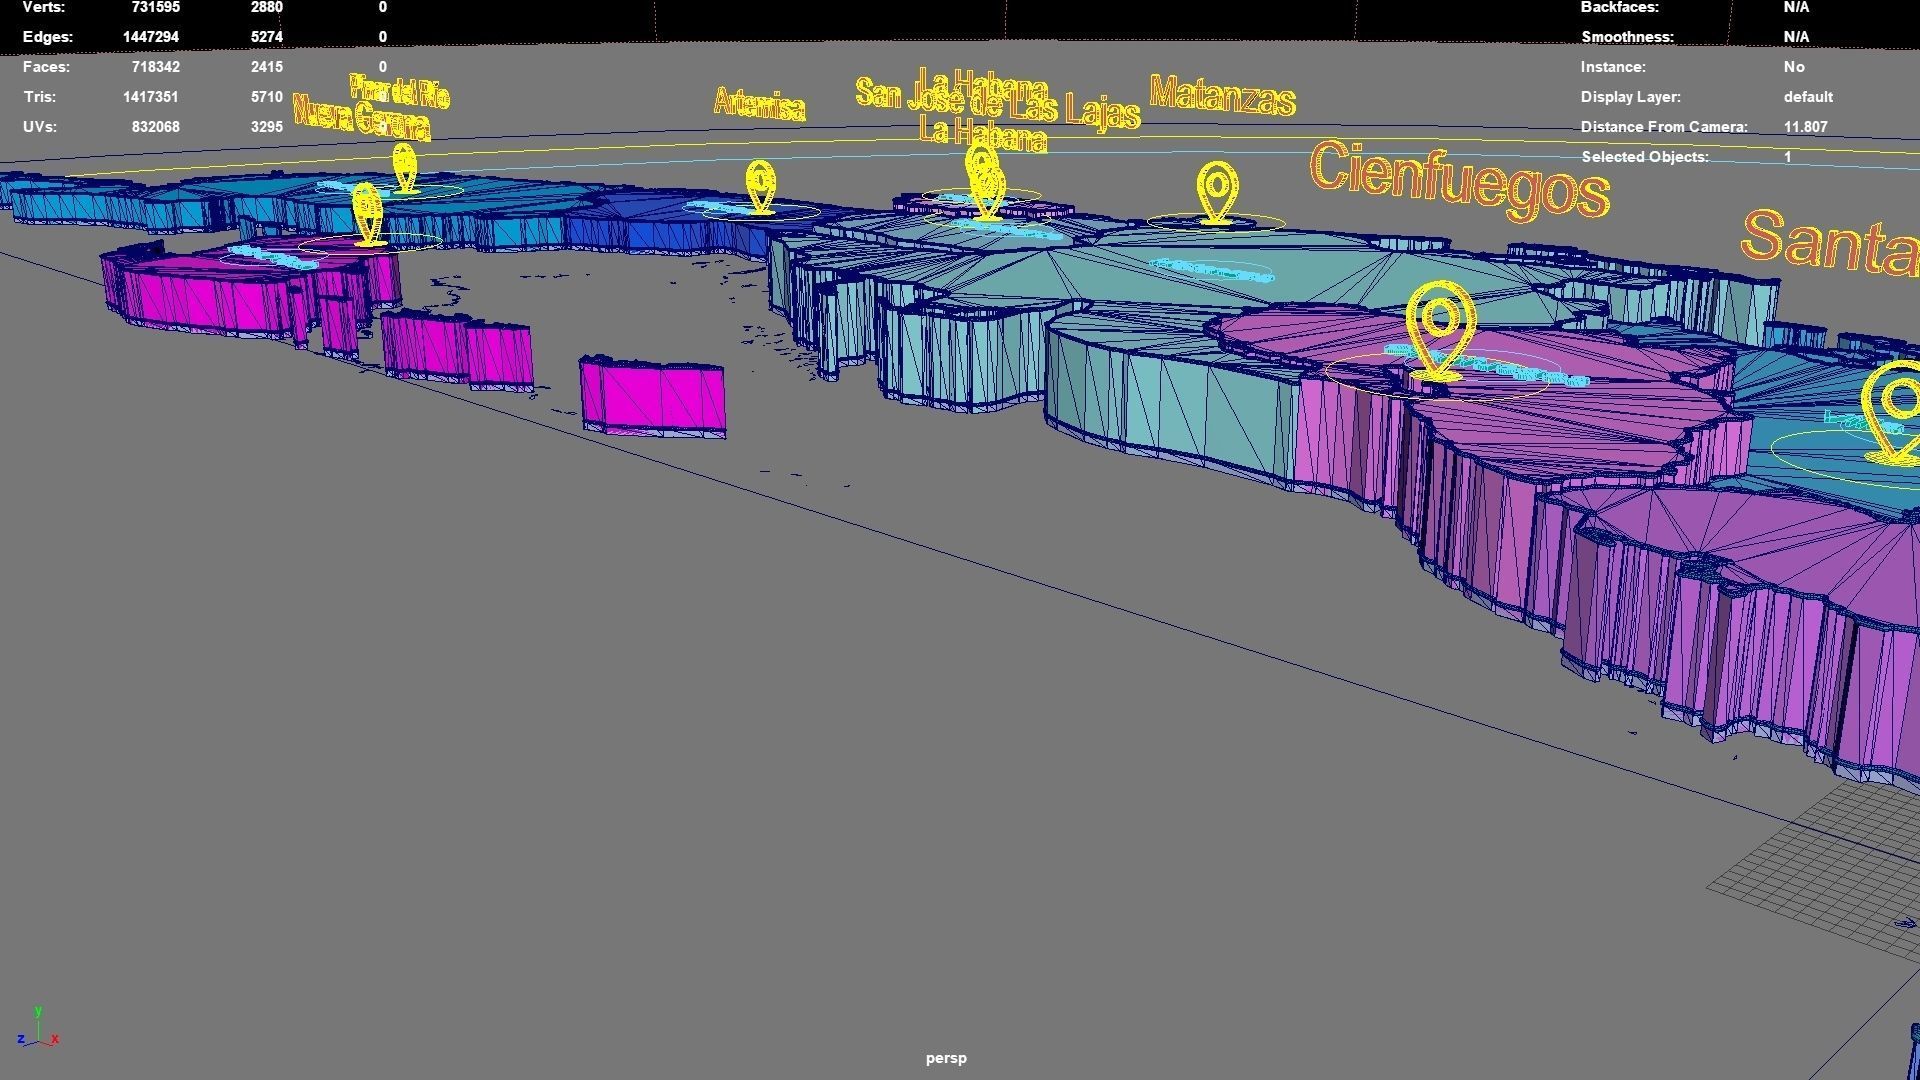Select the Nueva Gerona pin marker

pos(367,213)
